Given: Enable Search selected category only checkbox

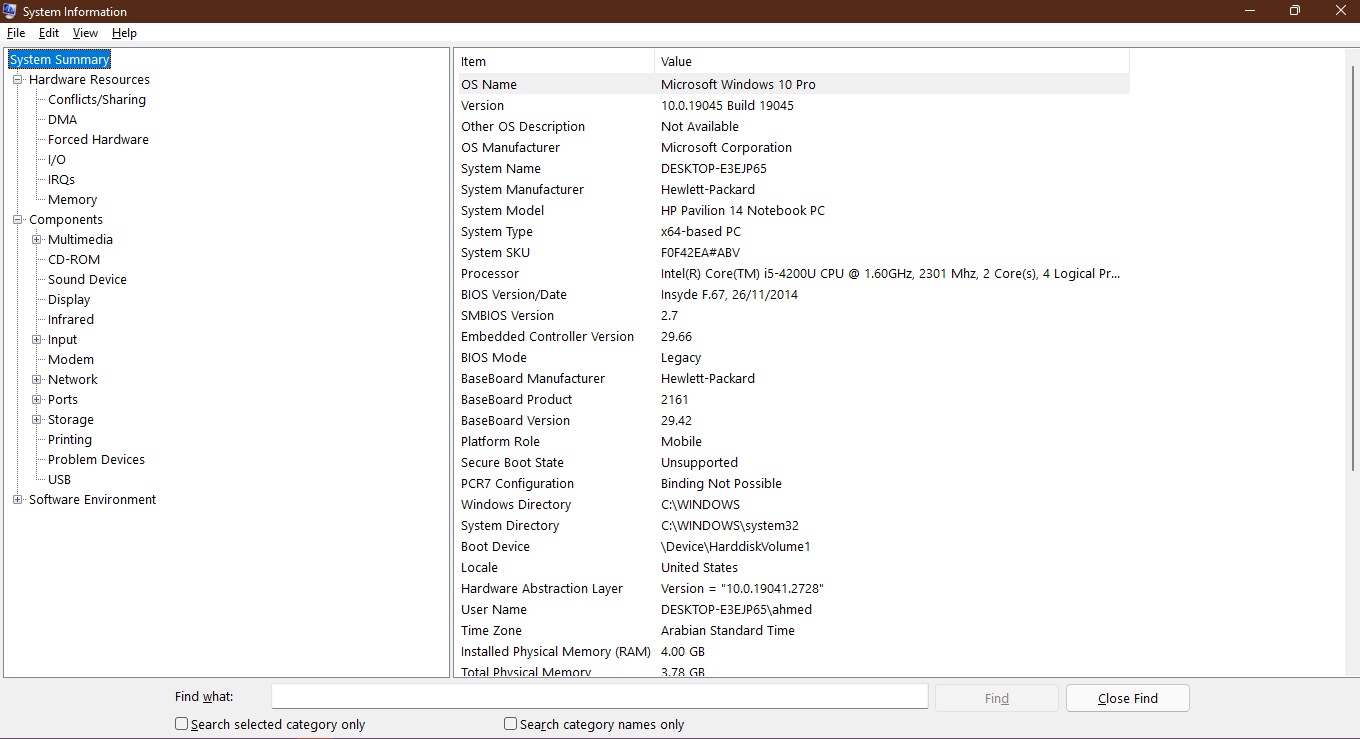Looking at the screenshot, I should (x=181, y=723).
